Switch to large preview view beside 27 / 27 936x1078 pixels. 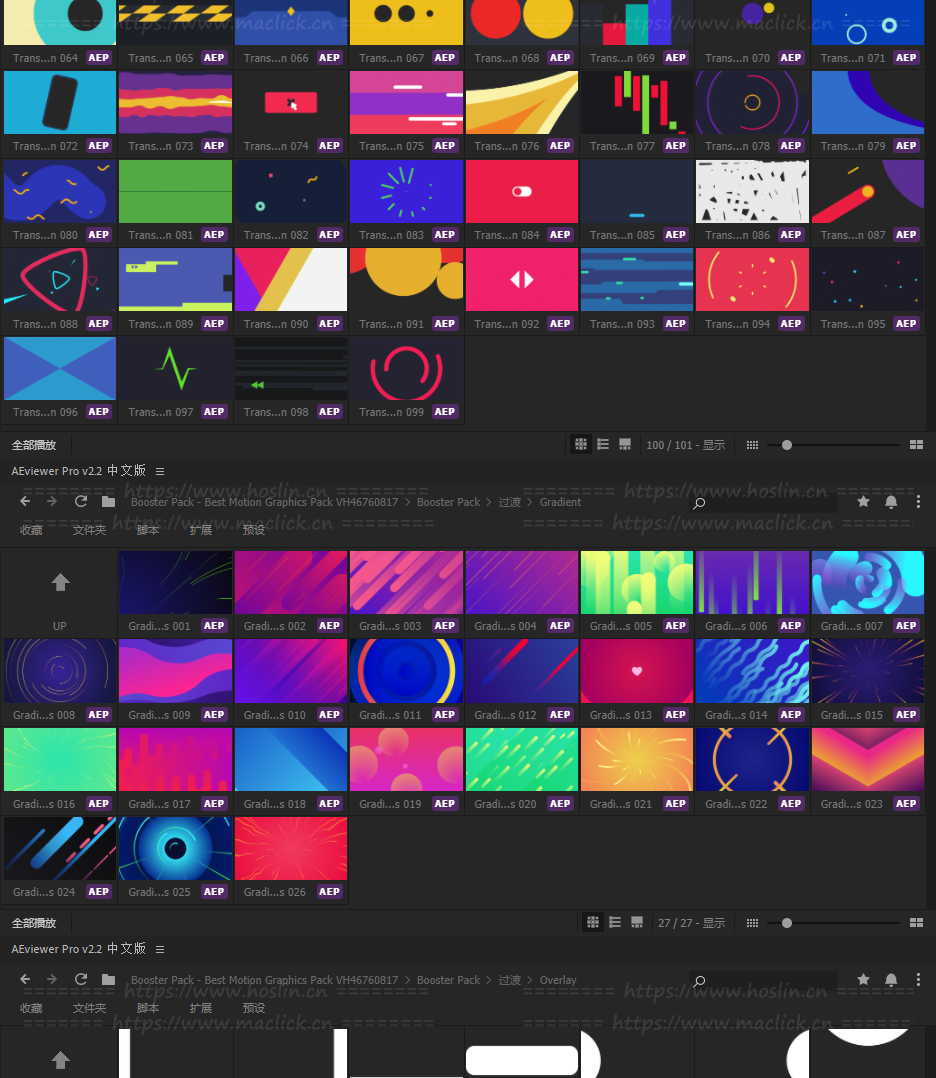pyautogui.click(x=637, y=922)
